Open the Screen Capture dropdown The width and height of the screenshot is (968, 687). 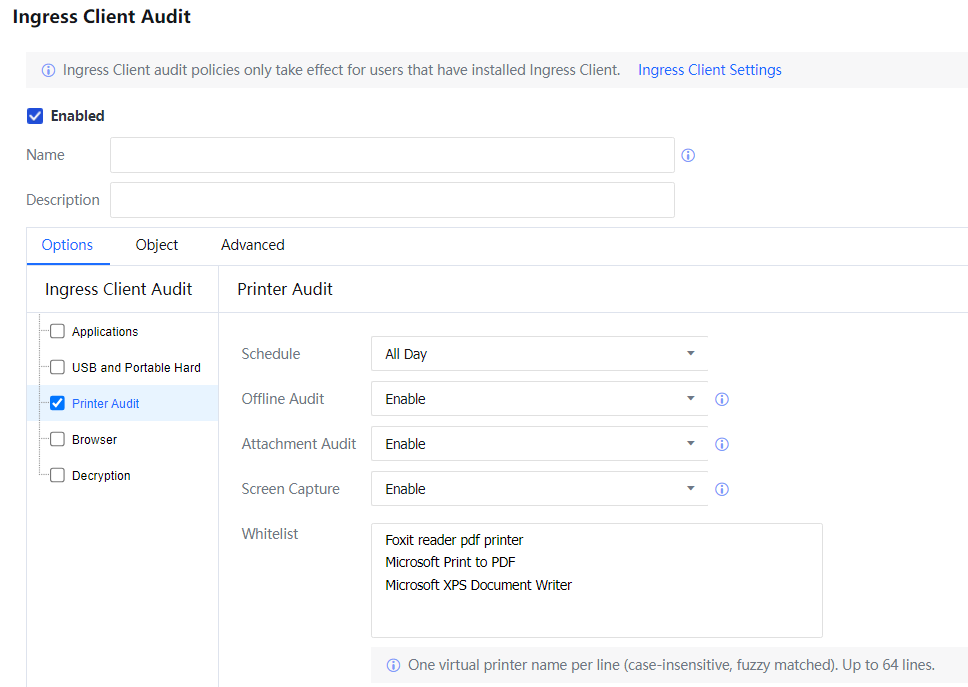(x=538, y=489)
